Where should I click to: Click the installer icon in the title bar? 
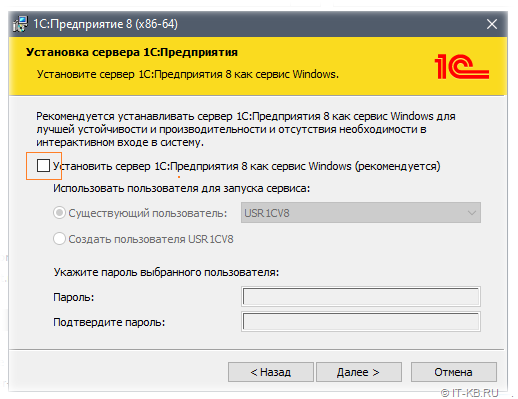click(20, 24)
